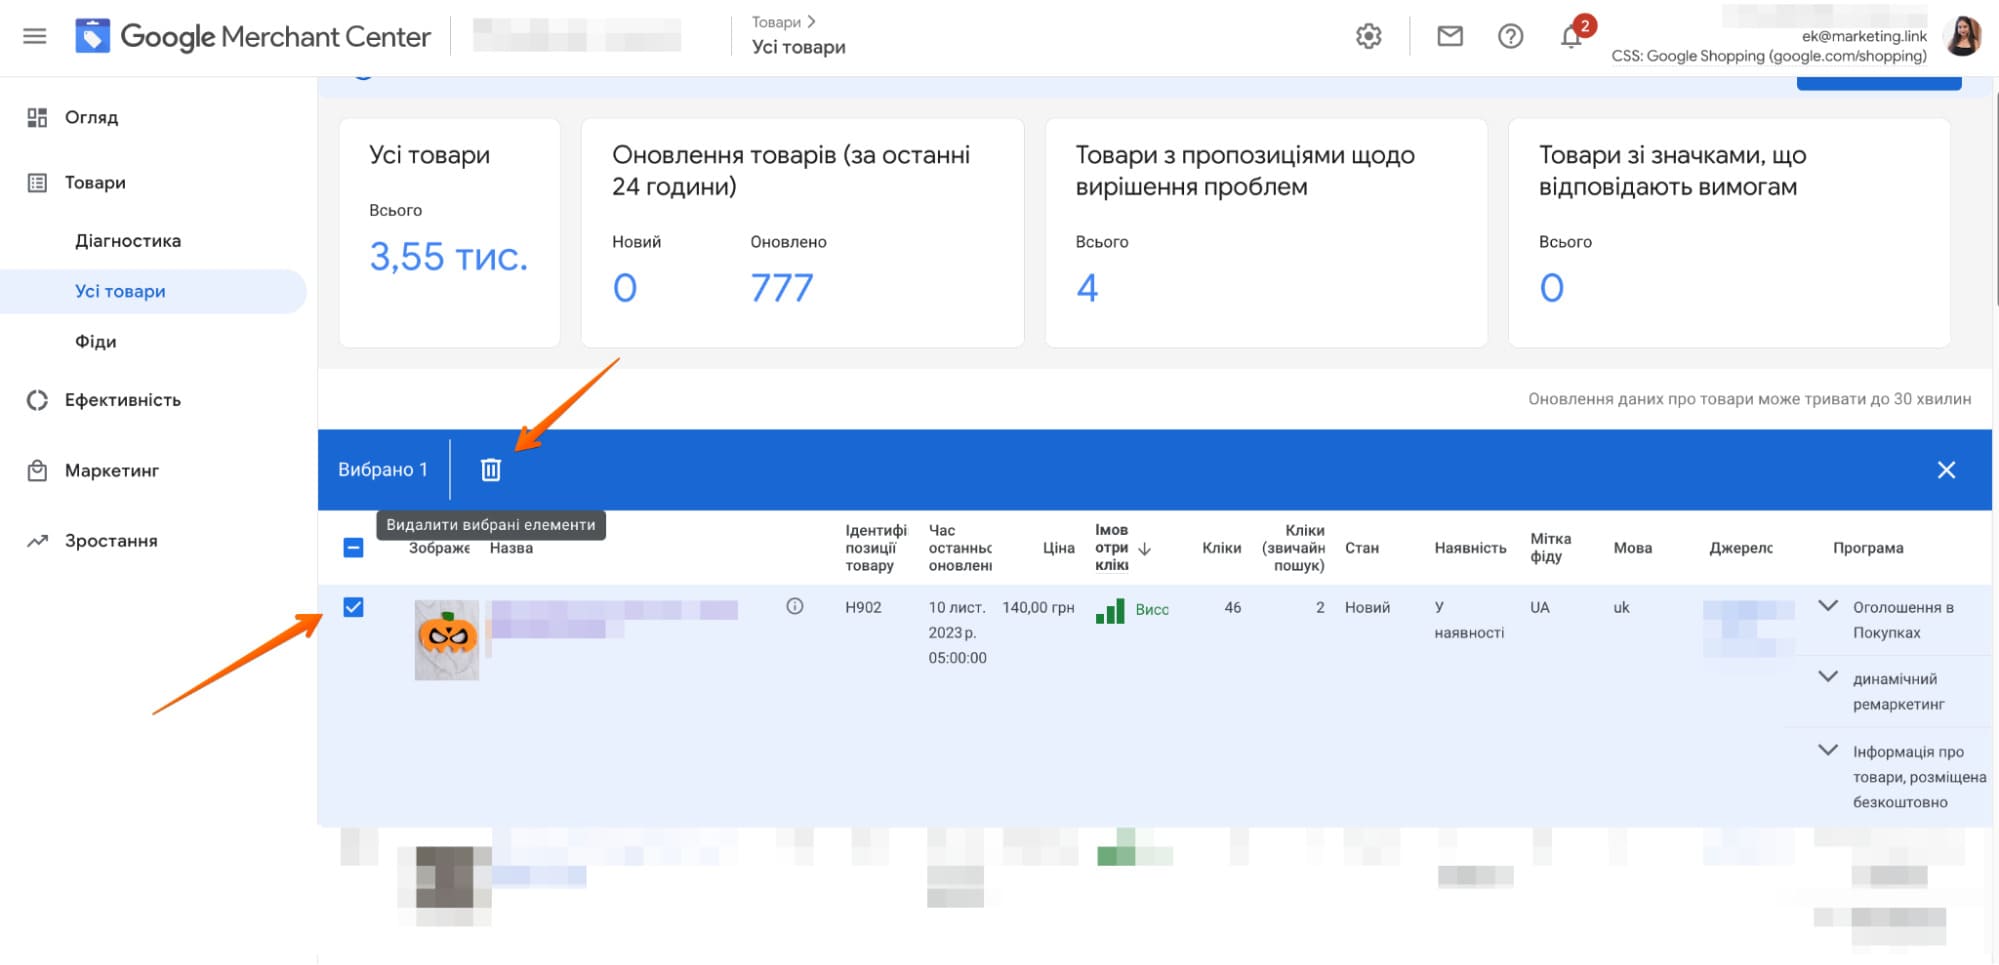Open the Товари breadcrumb link
The height and width of the screenshot is (965, 1999).
[x=779, y=20]
